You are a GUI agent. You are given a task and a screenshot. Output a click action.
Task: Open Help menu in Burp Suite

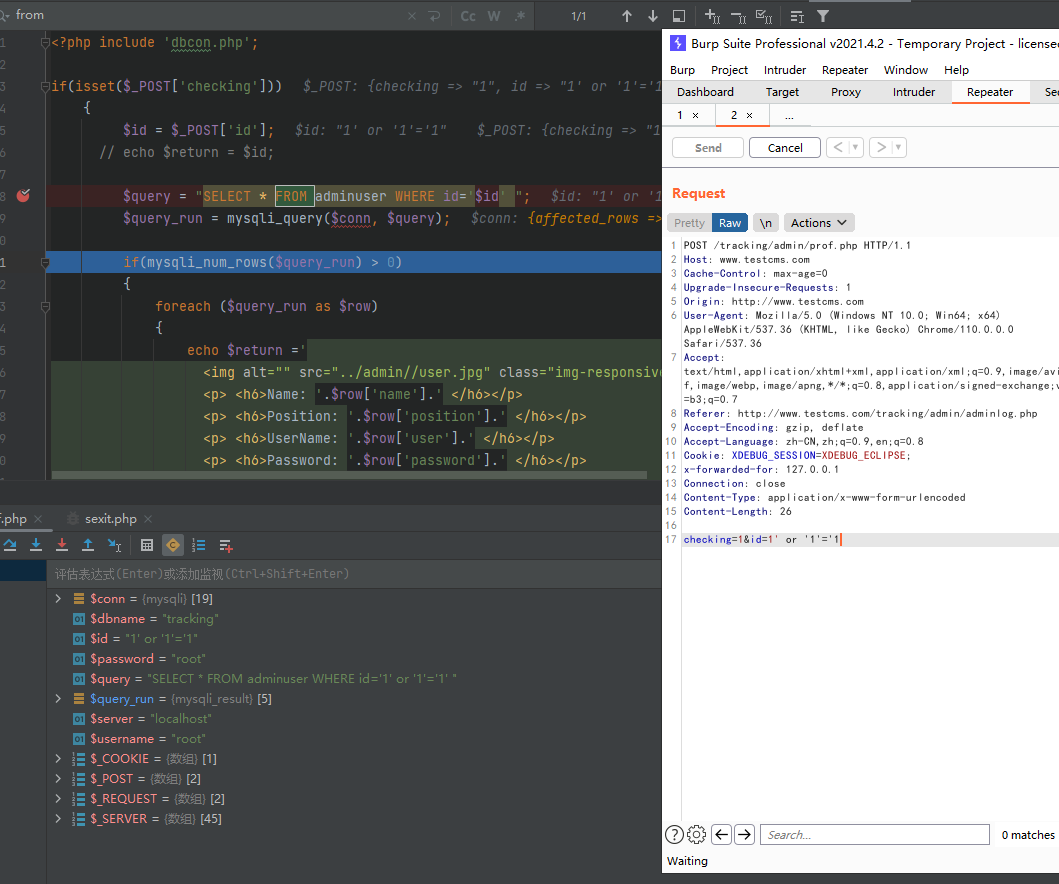956,70
